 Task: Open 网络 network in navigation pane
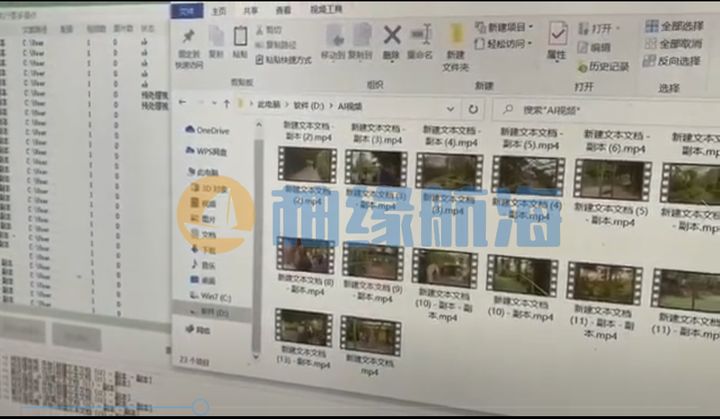coord(198,329)
